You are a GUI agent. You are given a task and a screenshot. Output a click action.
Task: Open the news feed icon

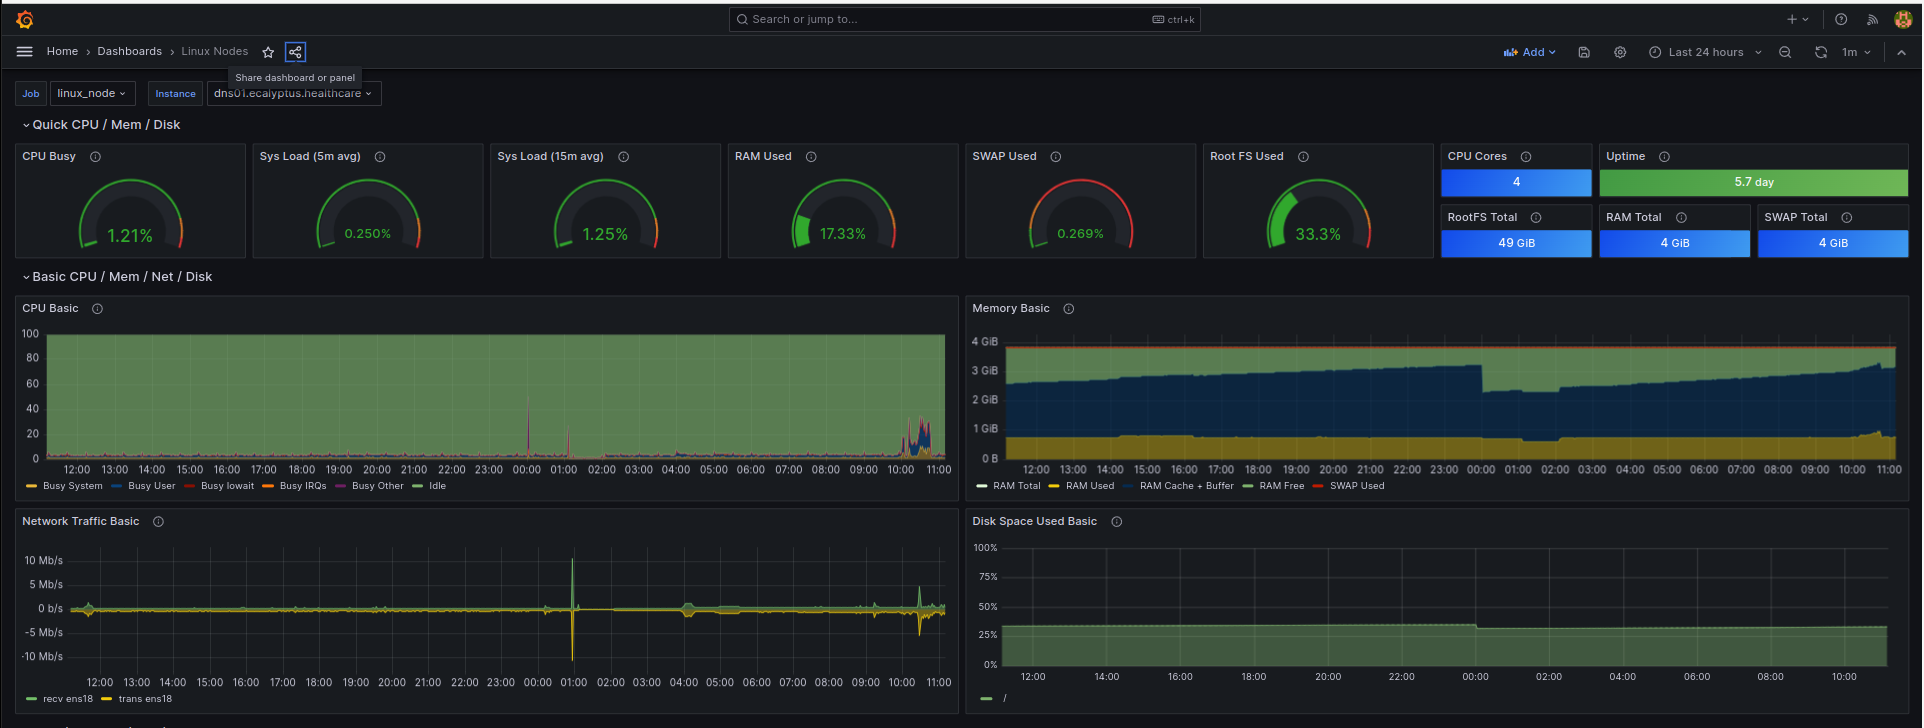pos(1872,19)
